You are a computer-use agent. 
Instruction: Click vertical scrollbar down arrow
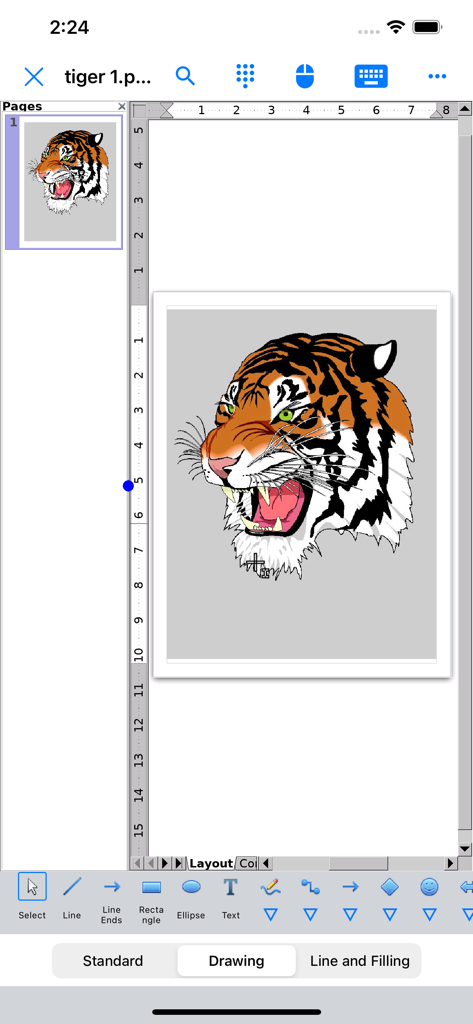tap(465, 848)
